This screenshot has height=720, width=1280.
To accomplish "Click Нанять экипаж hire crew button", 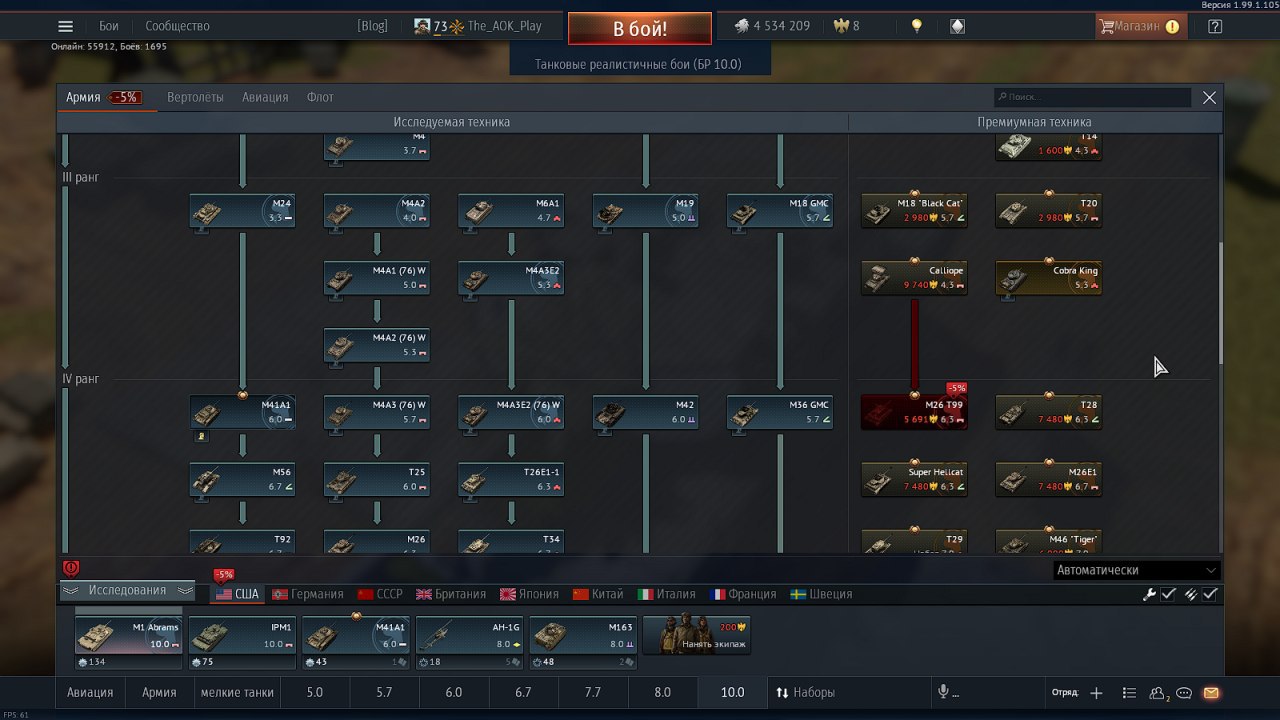I will tap(697, 635).
